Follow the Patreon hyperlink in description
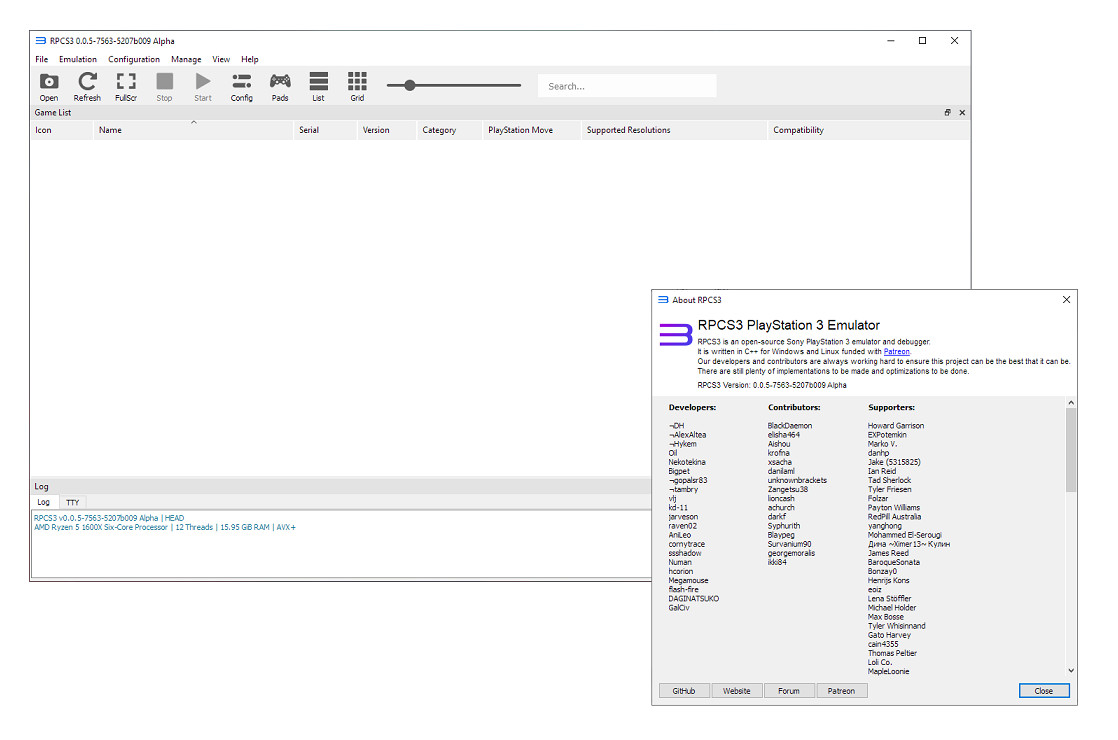This screenshot has height=740, width=1118. (x=896, y=351)
